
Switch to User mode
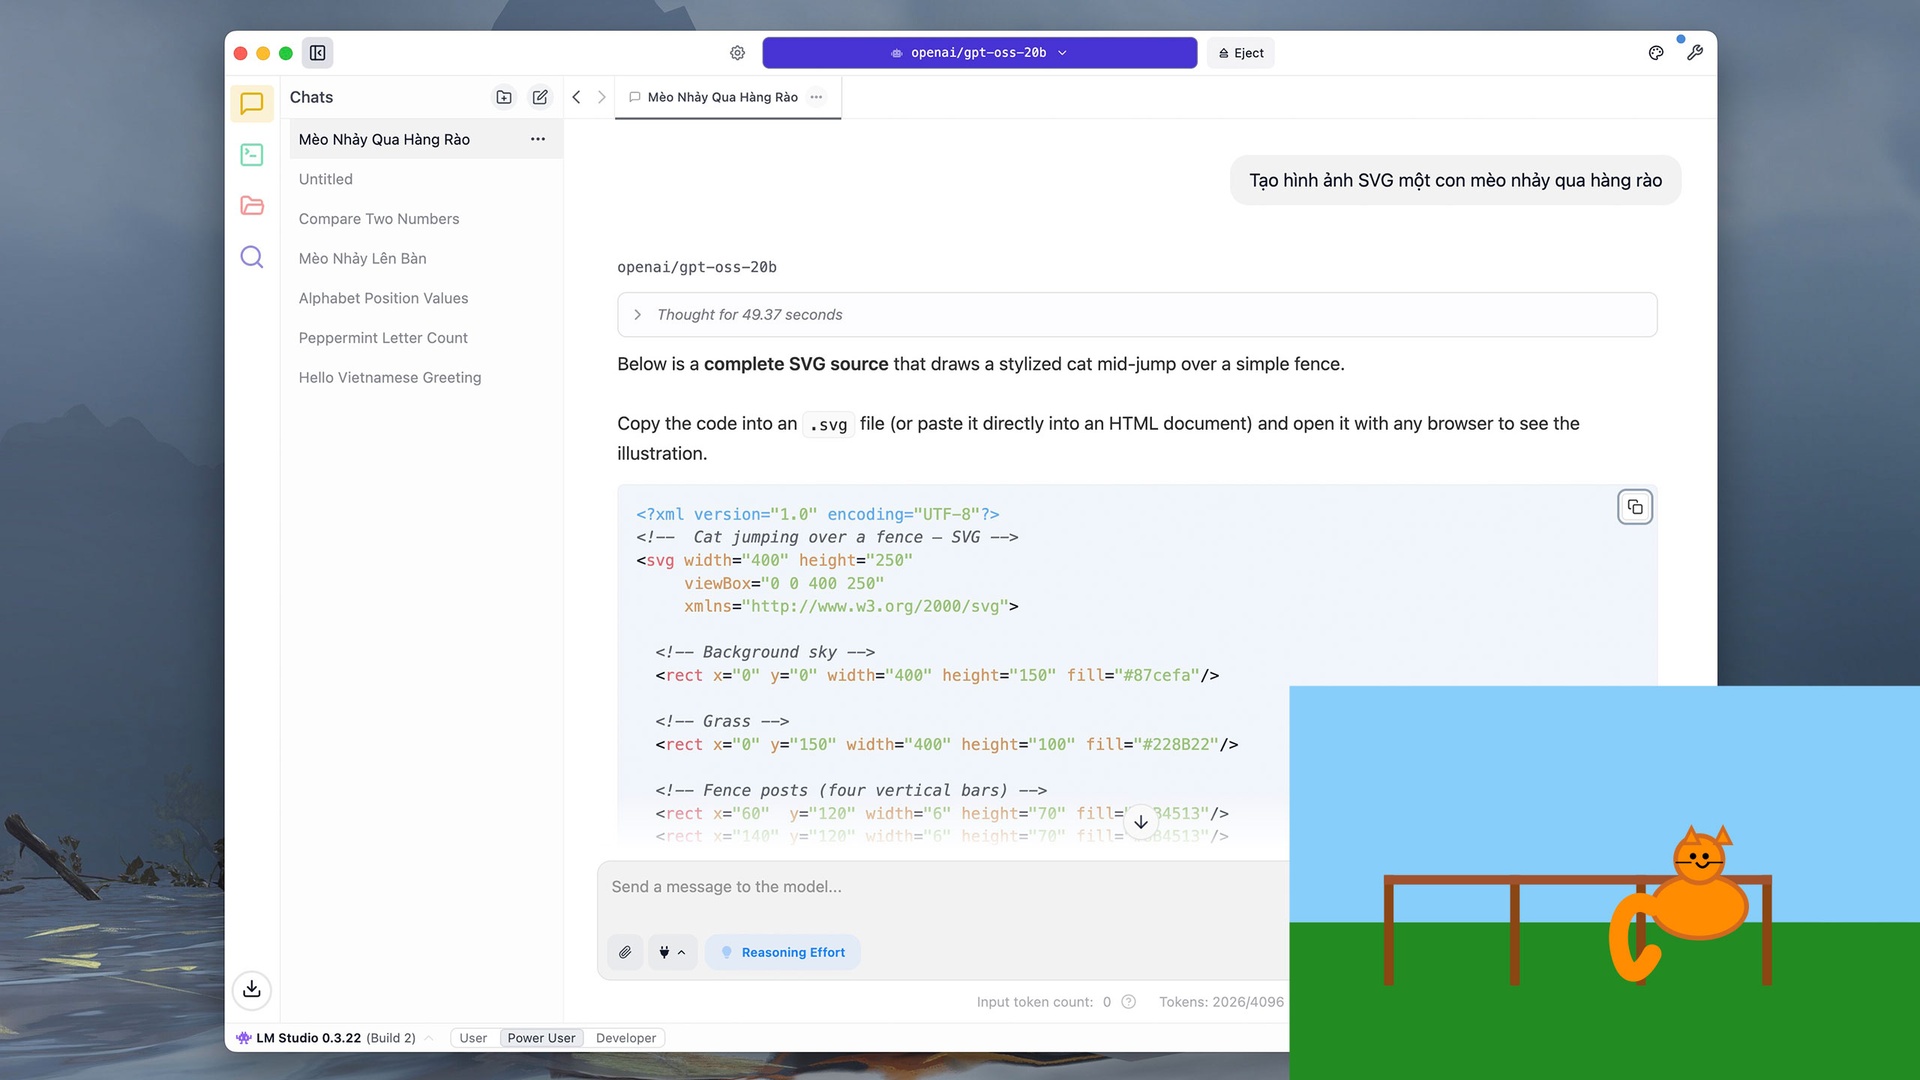473,1038
